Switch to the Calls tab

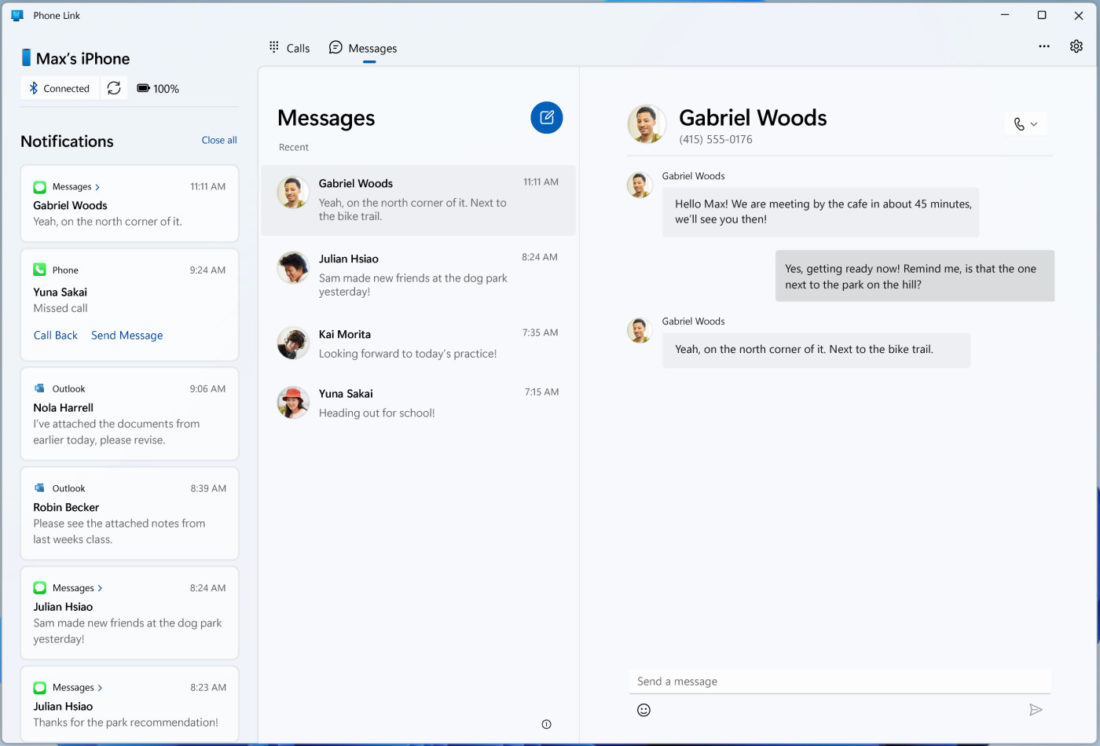(x=289, y=47)
